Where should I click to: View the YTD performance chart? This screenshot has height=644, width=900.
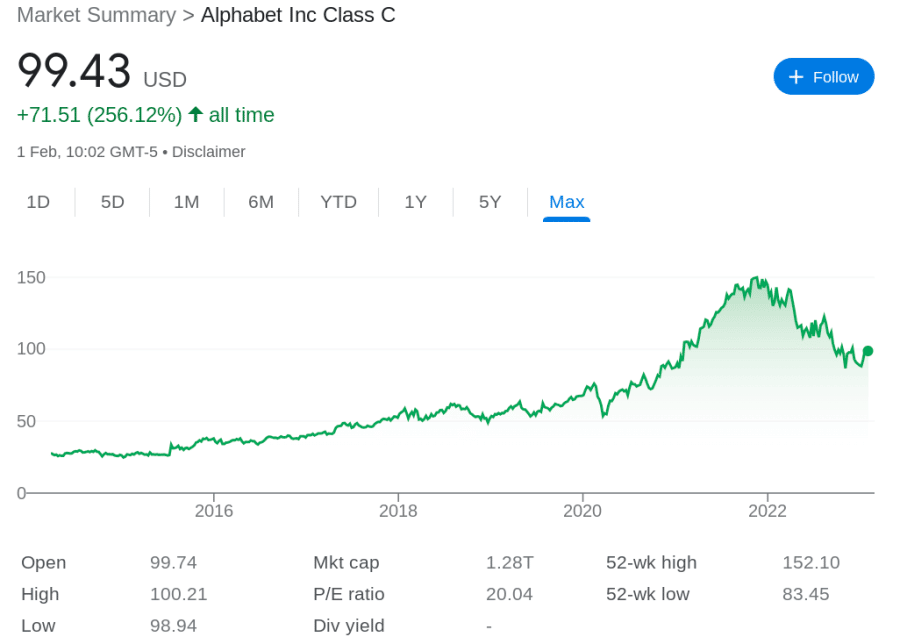[339, 201]
